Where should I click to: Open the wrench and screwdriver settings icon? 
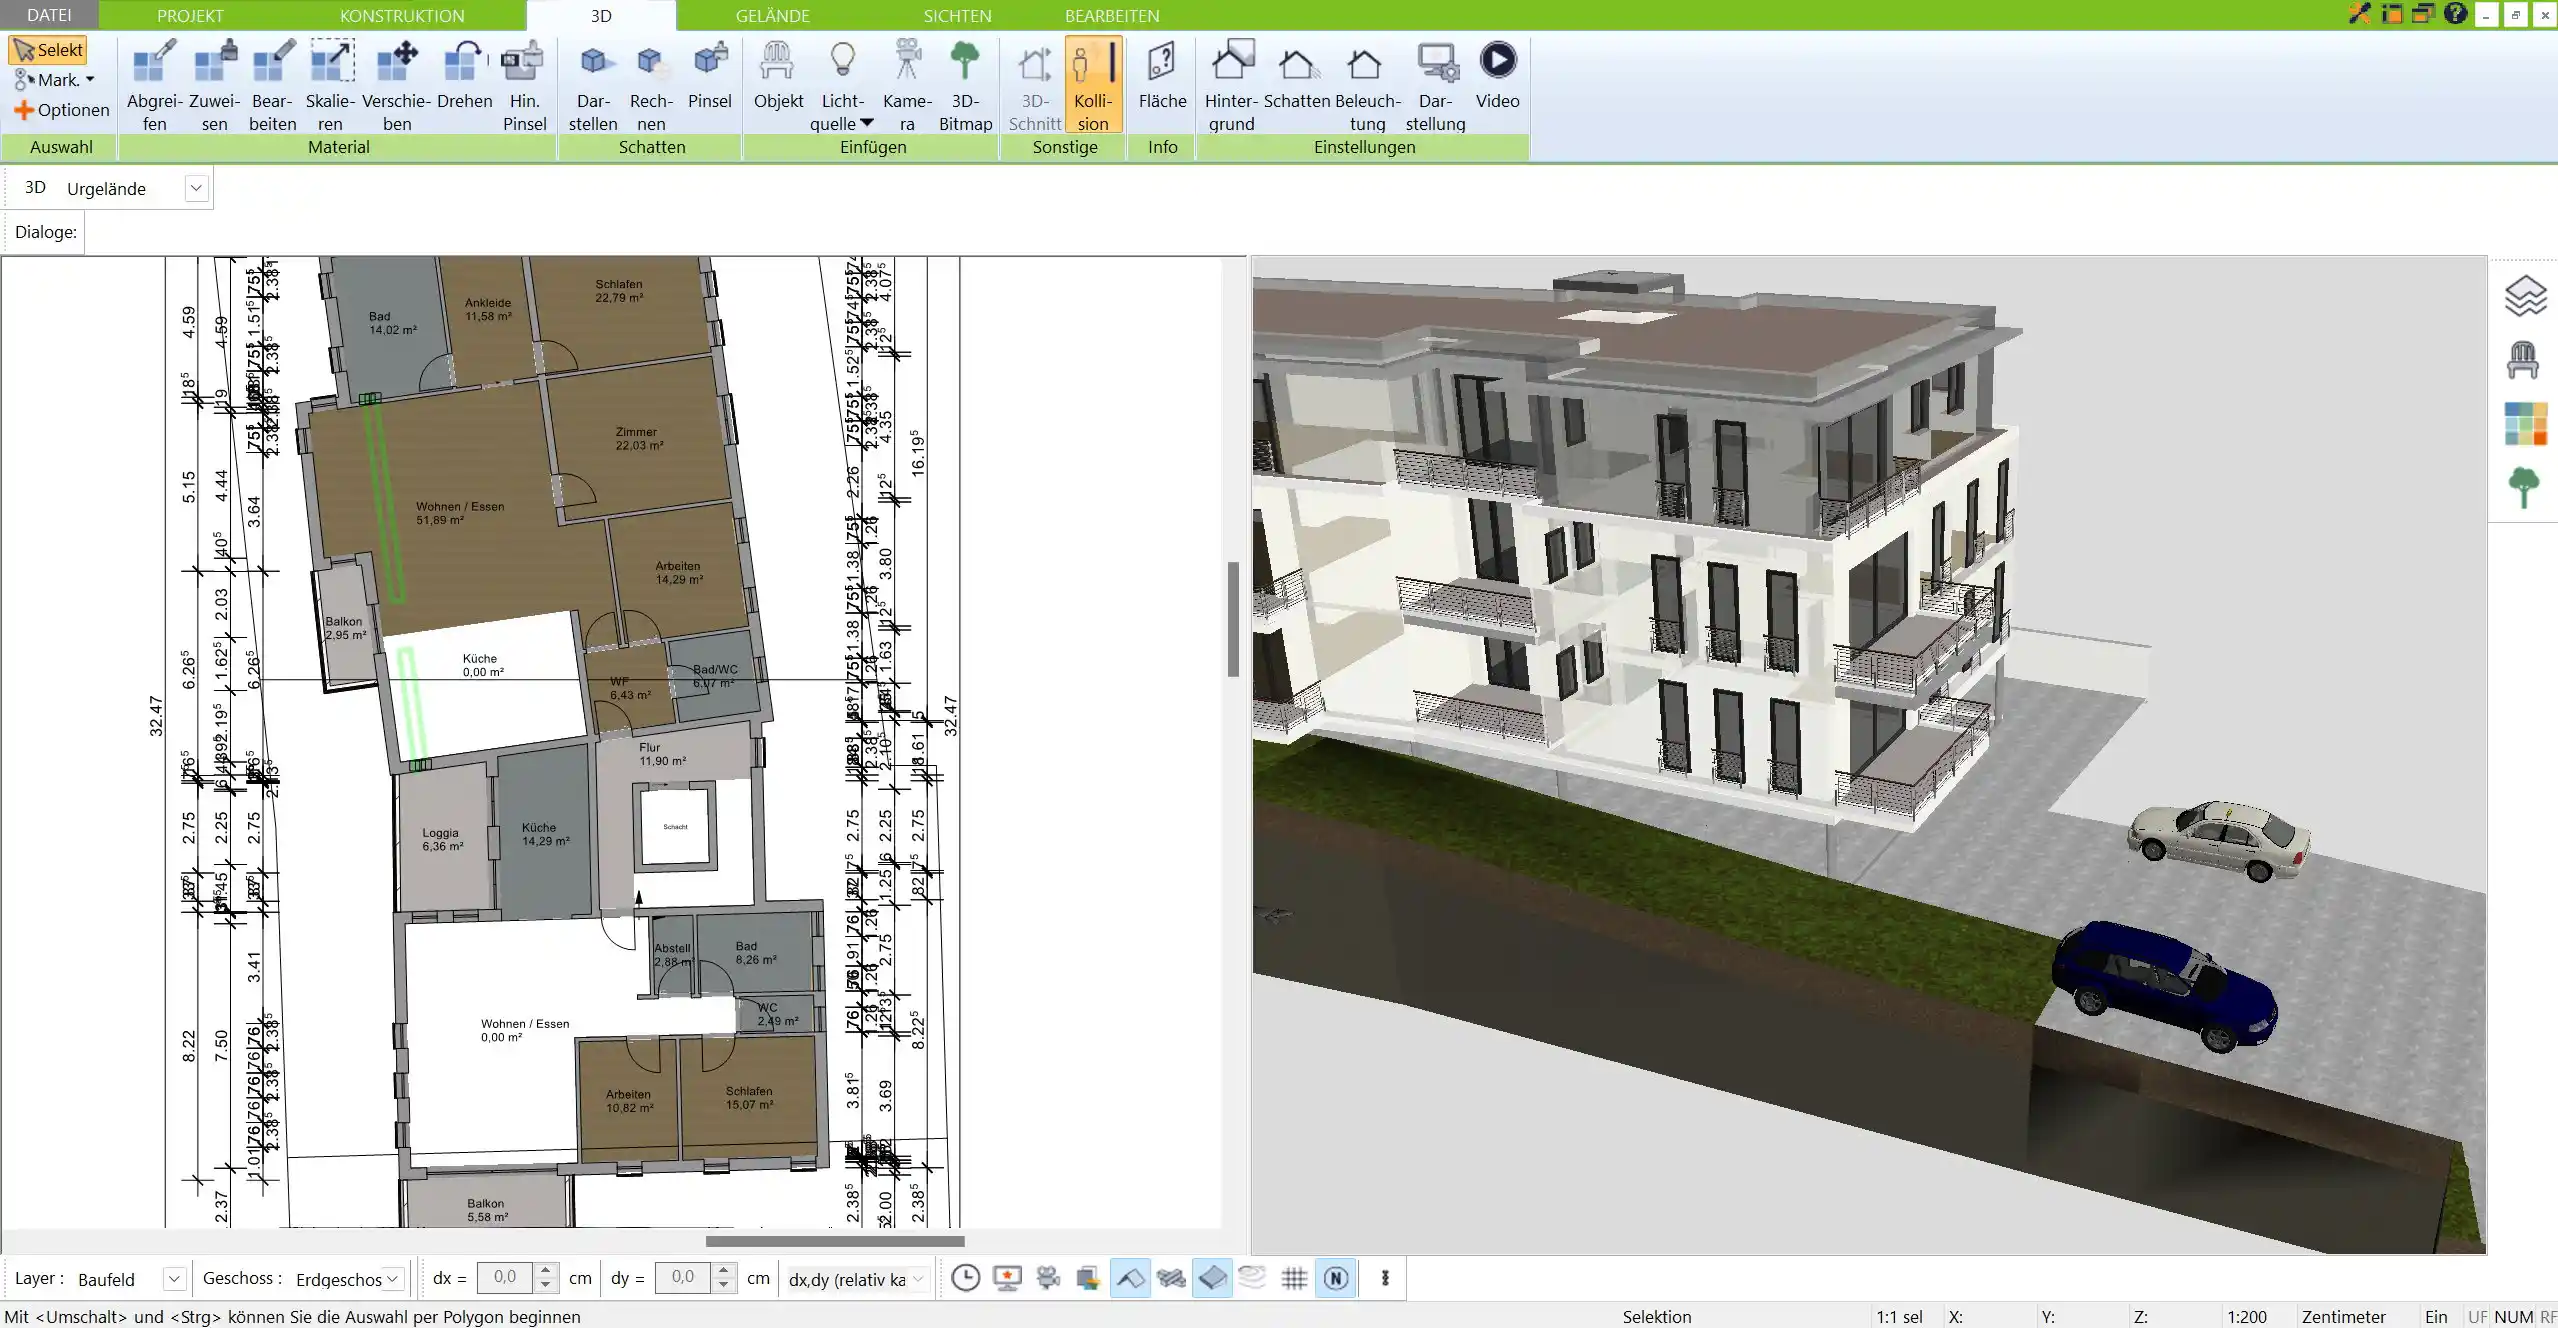tap(2359, 13)
